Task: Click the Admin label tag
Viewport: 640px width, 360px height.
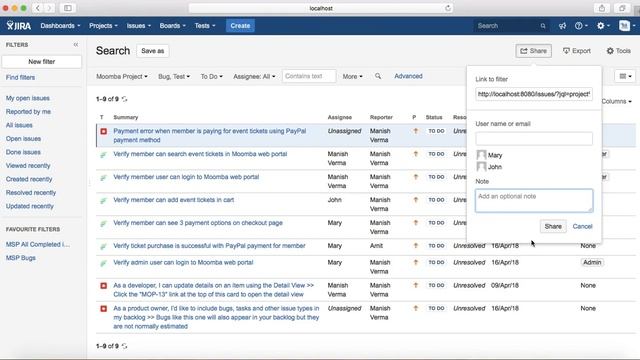Action: click(x=592, y=262)
